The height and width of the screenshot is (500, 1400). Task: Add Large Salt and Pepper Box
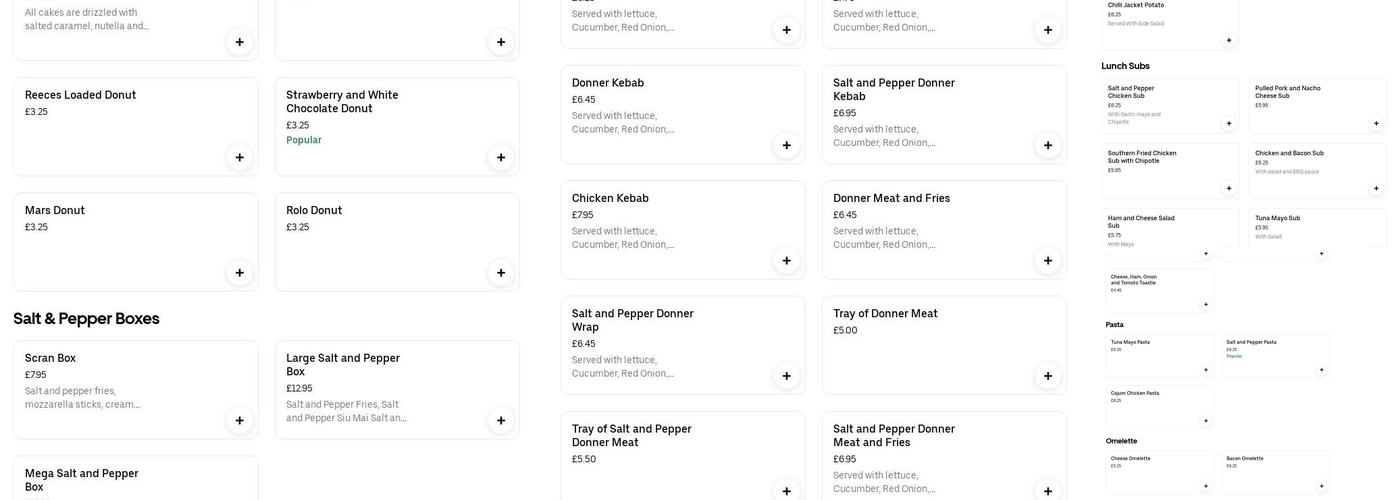[501, 421]
